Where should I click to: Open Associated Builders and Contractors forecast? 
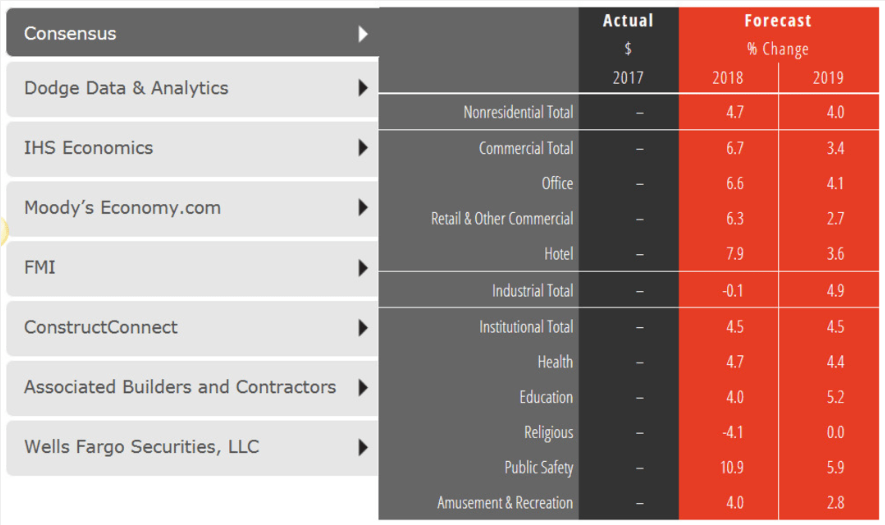coord(180,387)
